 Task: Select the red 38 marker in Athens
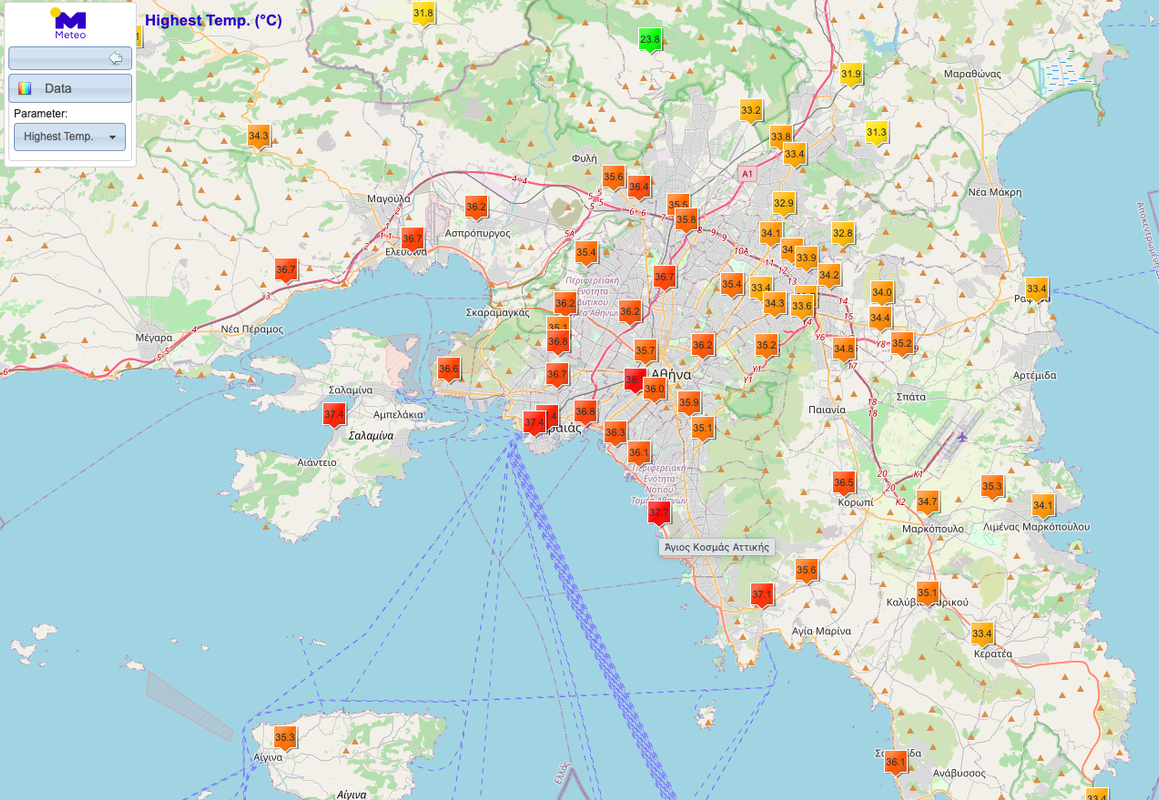tap(633, 380)
